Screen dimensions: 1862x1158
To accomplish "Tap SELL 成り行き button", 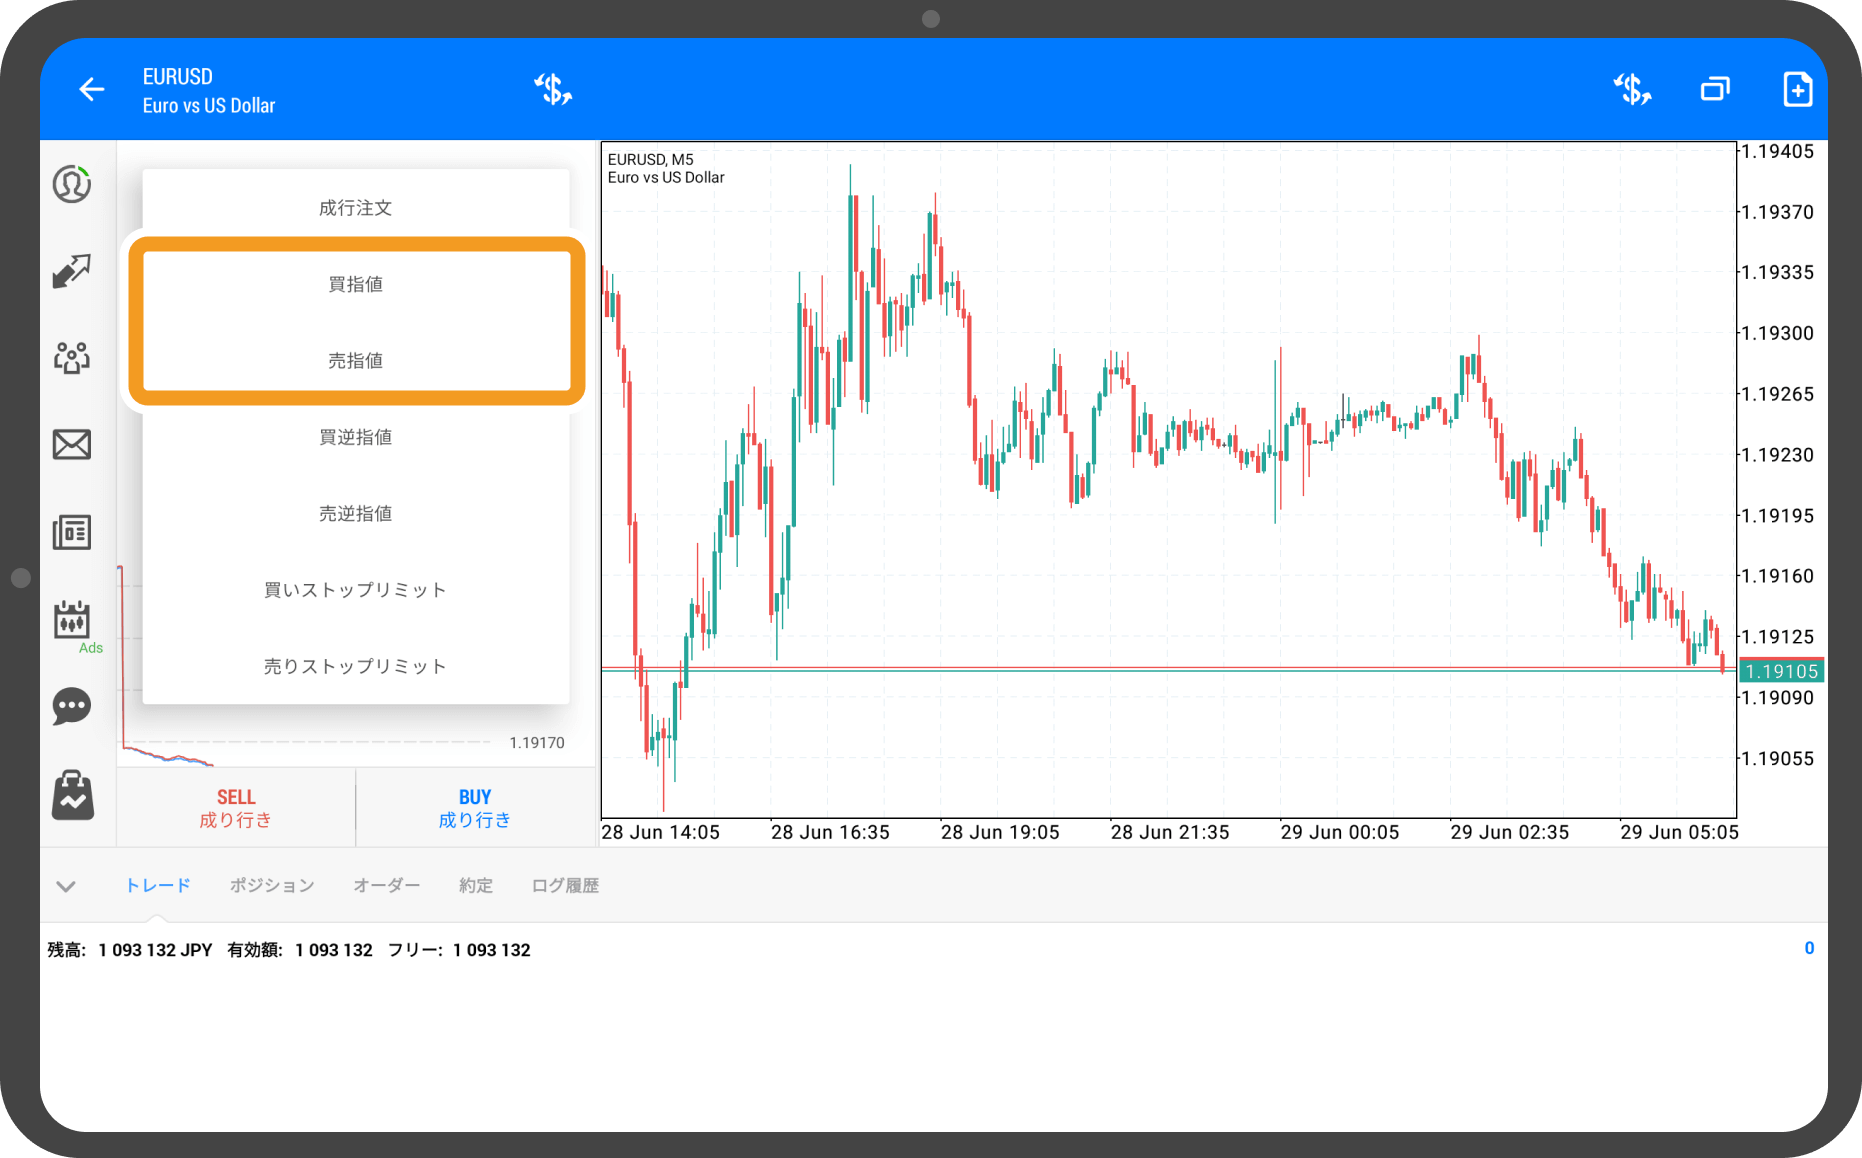I will 236,808.
